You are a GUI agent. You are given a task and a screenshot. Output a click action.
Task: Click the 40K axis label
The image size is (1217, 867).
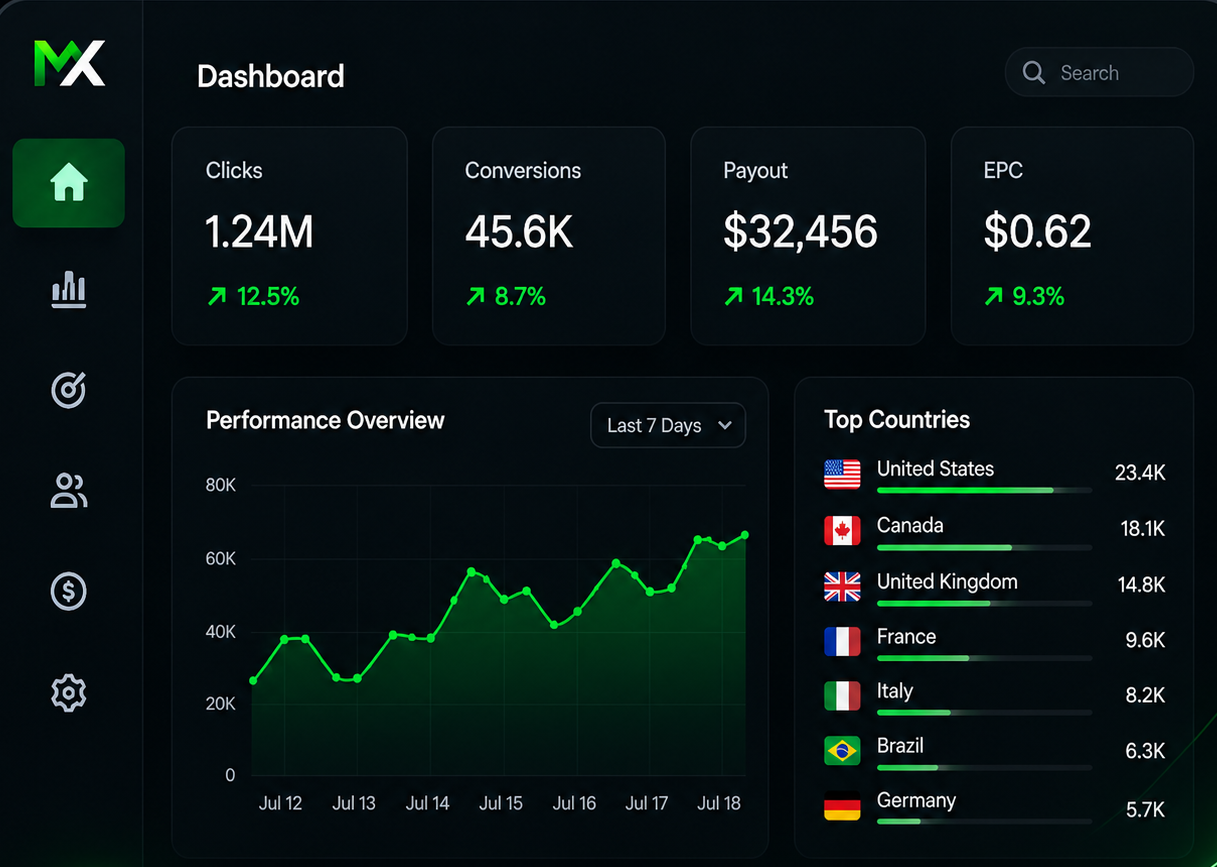220,632
